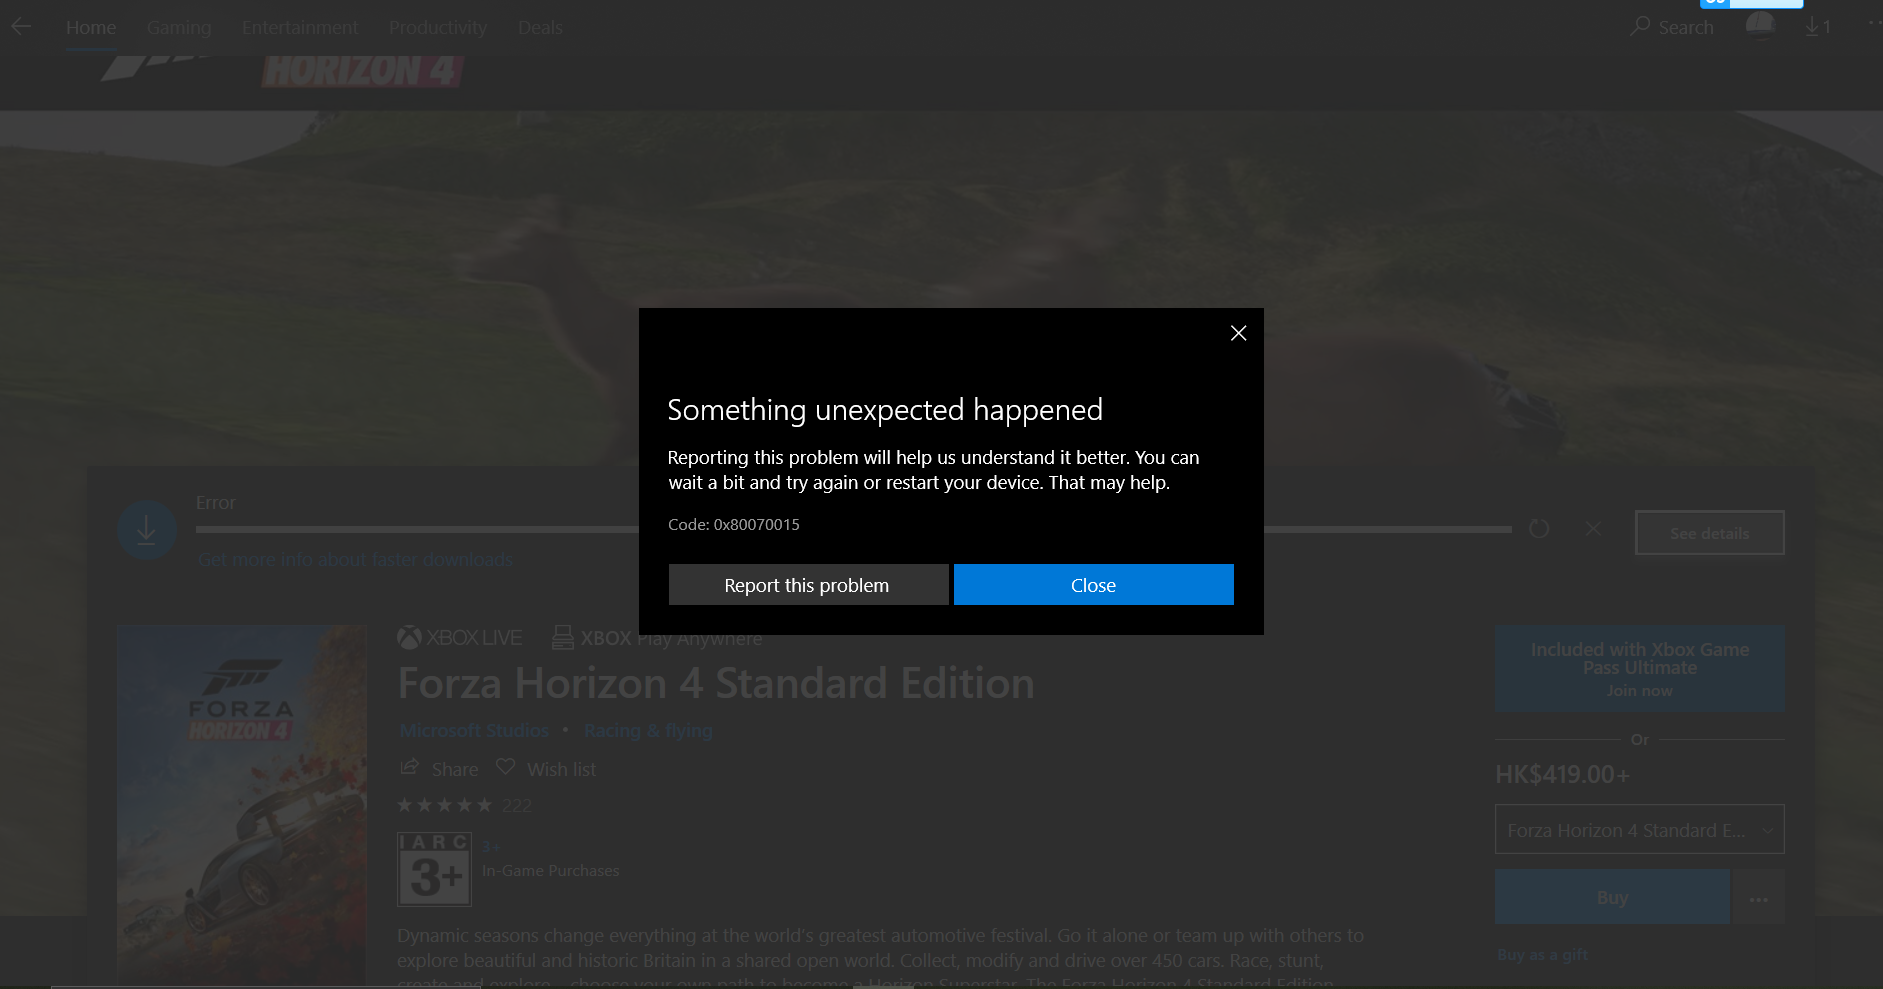Open the Deals tab

point(540,28)
